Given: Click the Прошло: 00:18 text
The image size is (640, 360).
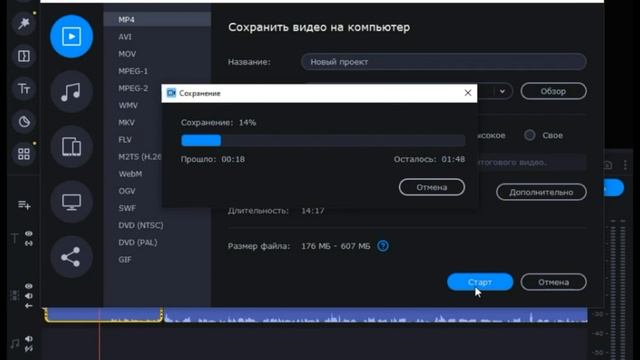Looking at the screenshot, I should (213, 159).
